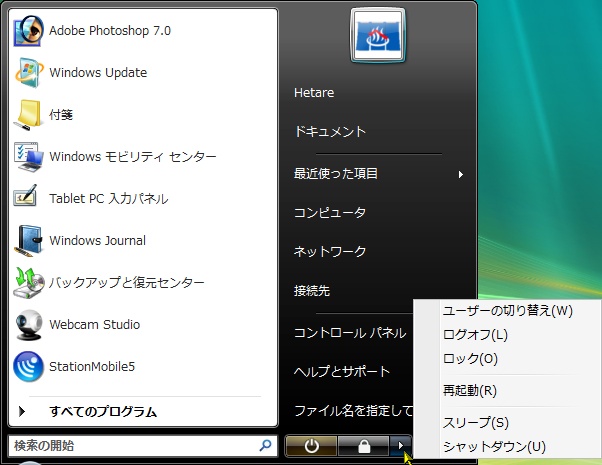Click the Windows Journal label

98,241
